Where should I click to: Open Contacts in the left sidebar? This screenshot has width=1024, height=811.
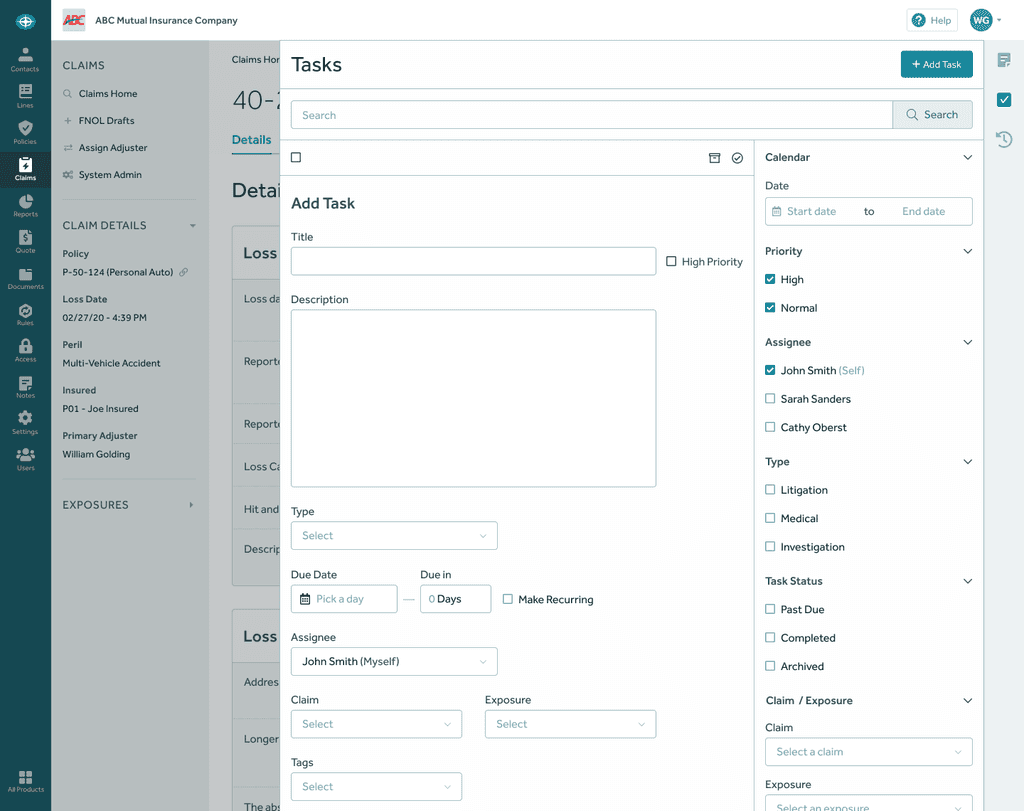coord(25,59)
